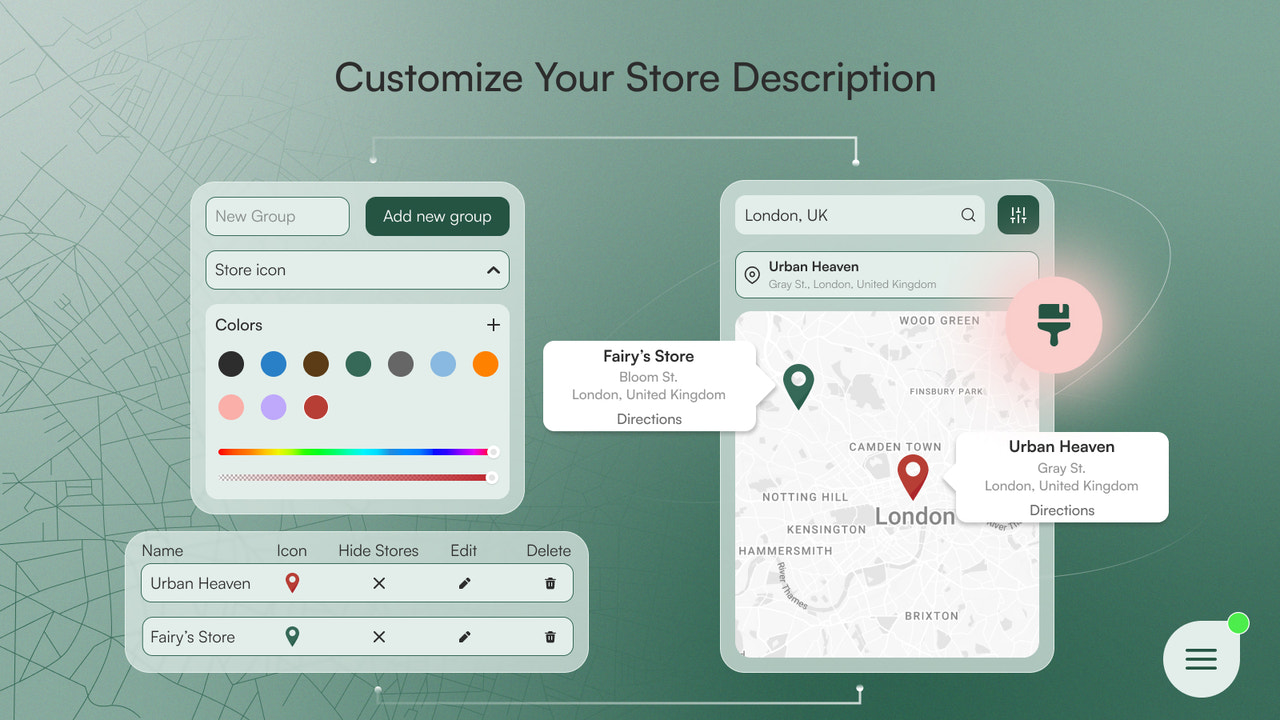Viewport: 1280px width, 720px height.
Task: Hide Fairy's Store using the X toggle
Action: pos(378,636)
